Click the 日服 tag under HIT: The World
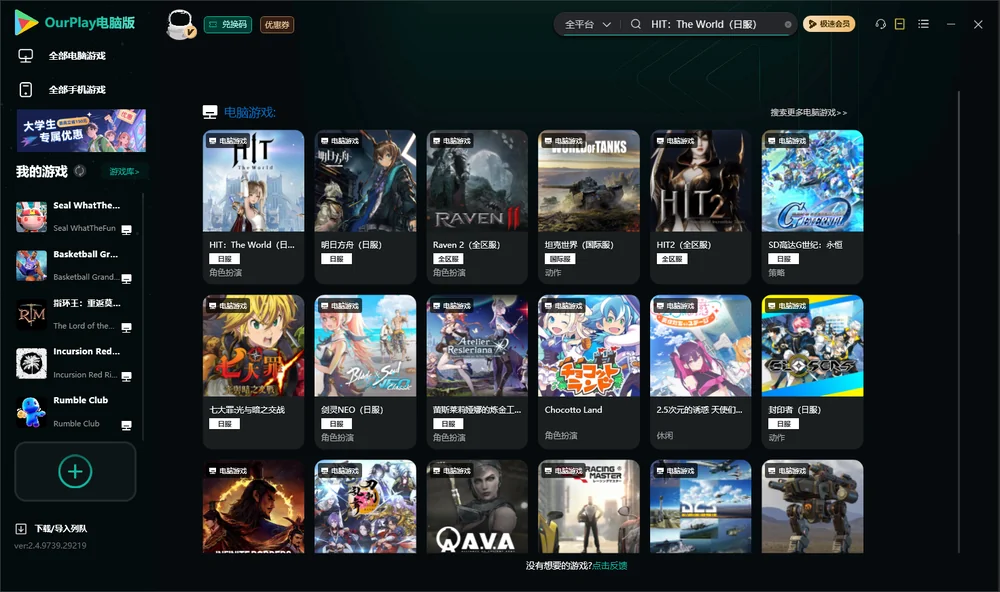 click(x=224, y=259)
